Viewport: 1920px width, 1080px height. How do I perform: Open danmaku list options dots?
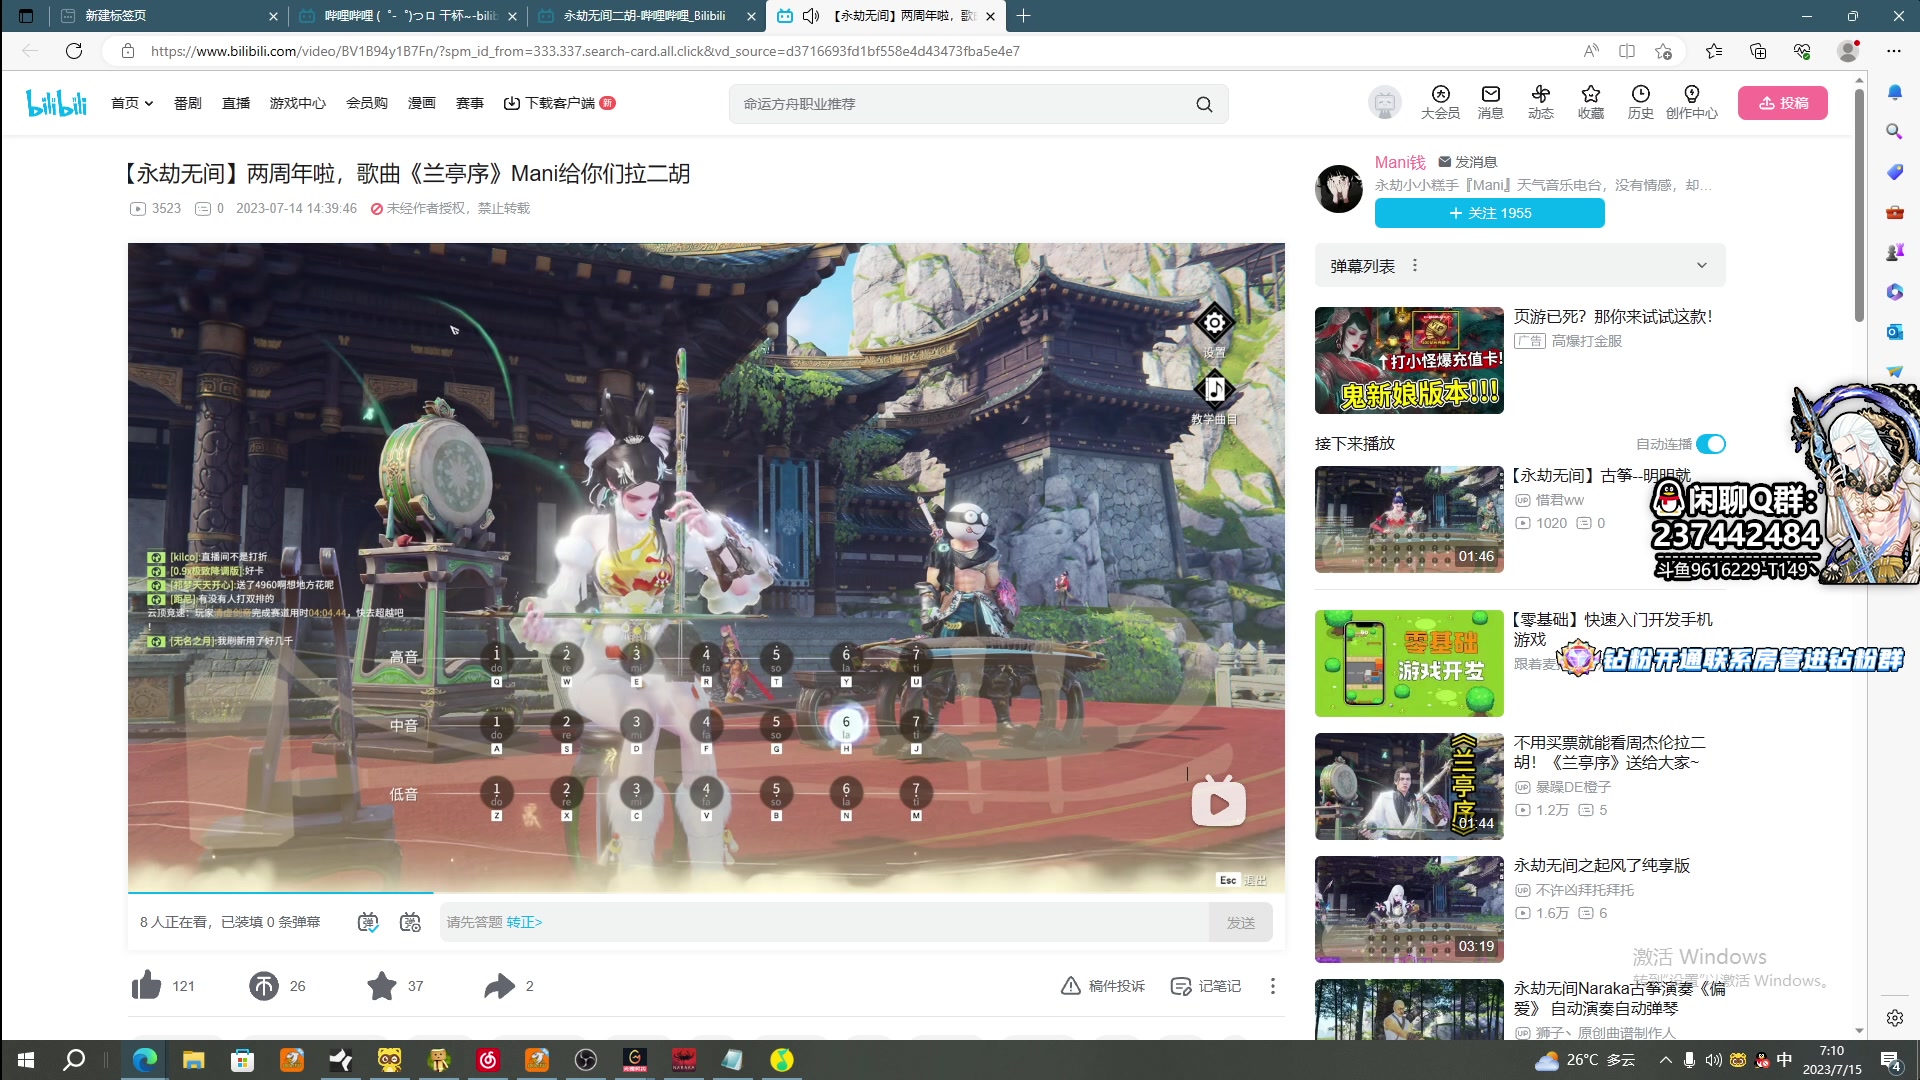click(1414, 266)
